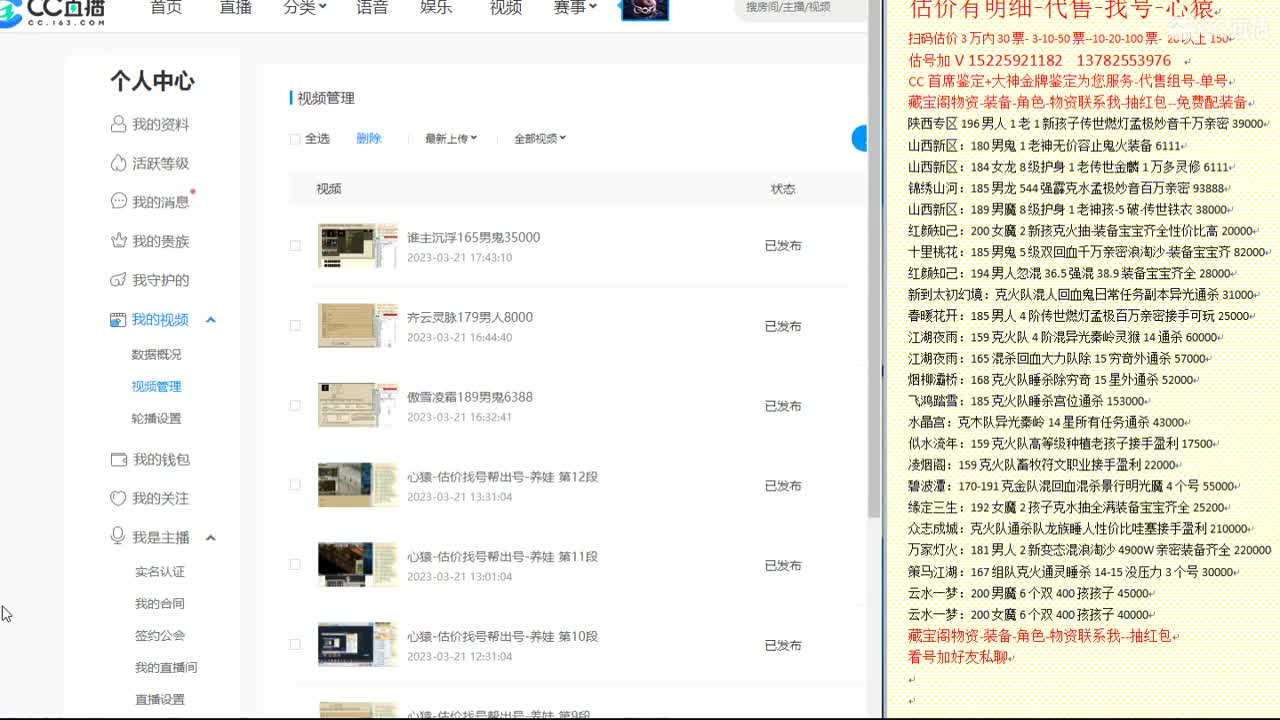Open video title 心猿-估价找号帮出号-养娃 第11段

[x=502, y=557]
